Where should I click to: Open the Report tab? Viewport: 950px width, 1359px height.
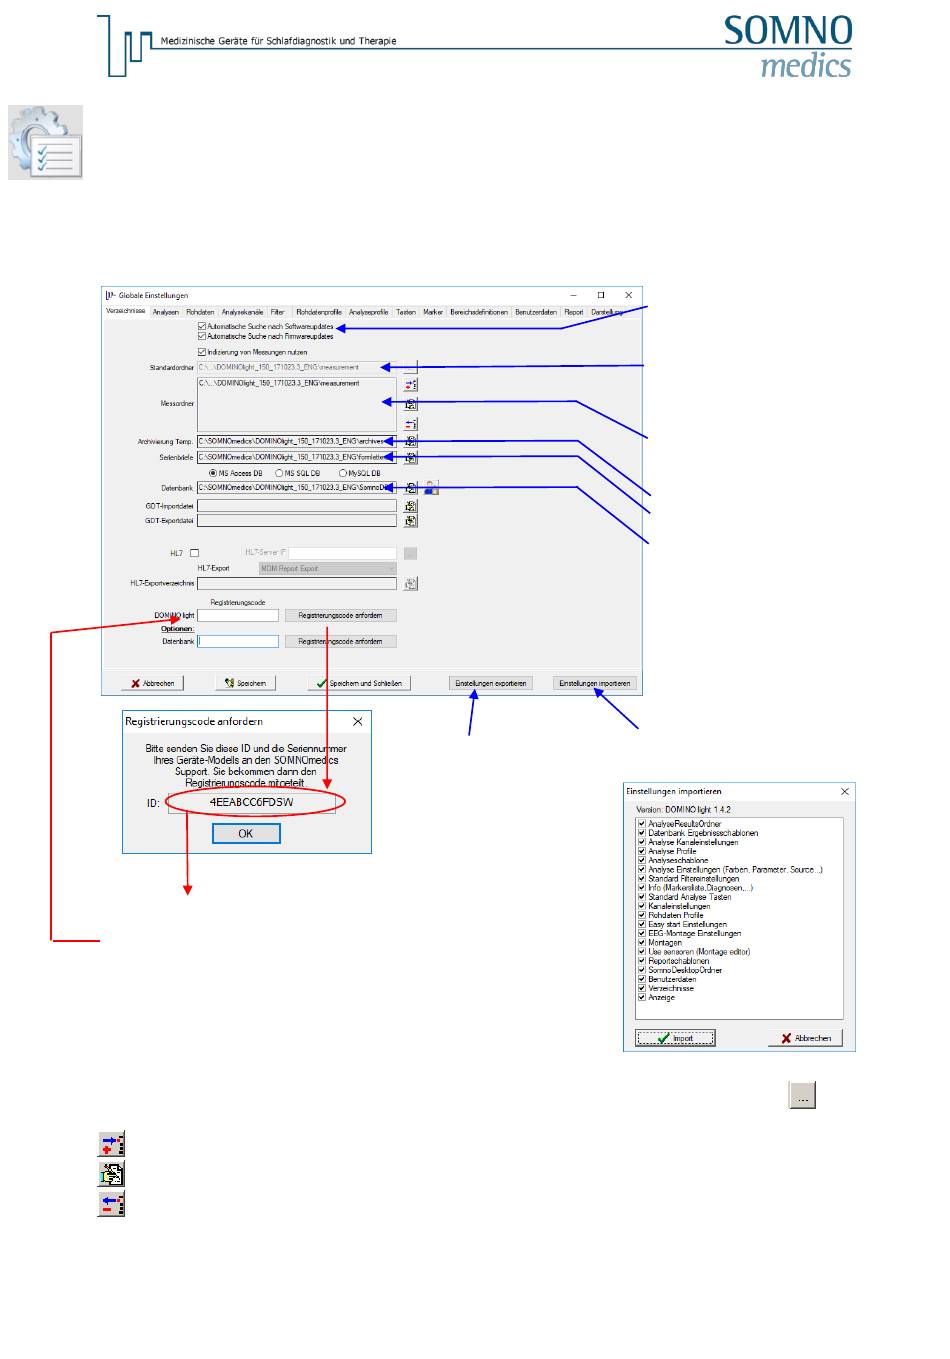click(574, 312)
